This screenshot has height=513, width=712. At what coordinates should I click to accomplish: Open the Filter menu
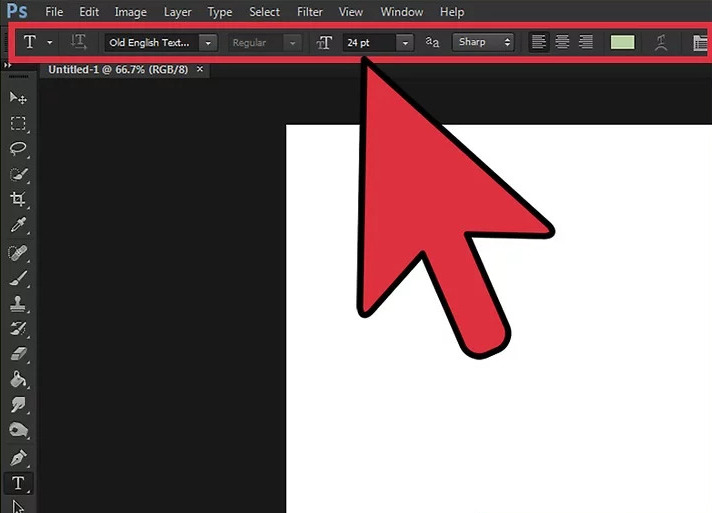tap(310, 12)
